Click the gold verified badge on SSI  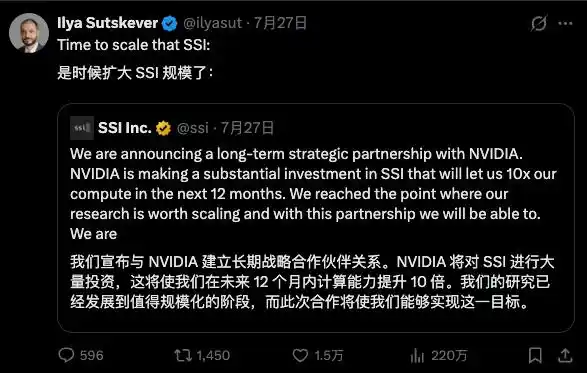[163, 128]
